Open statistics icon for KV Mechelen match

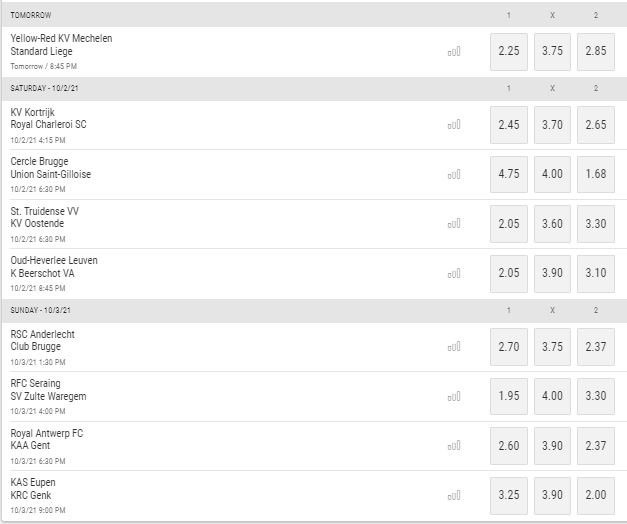coord(454,52)
